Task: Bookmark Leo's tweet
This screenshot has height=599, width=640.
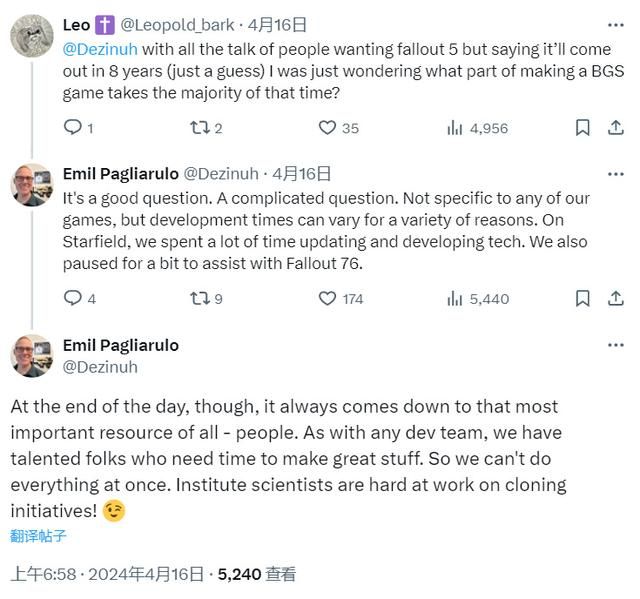Action: (x=583, y=128)
